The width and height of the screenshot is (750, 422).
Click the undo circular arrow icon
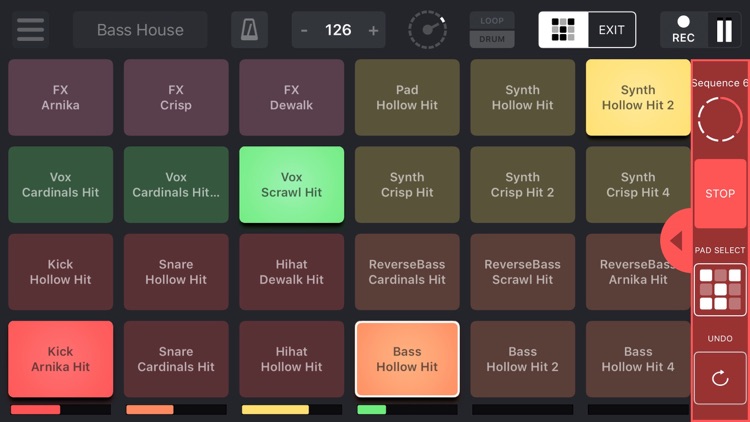[720, 378]
